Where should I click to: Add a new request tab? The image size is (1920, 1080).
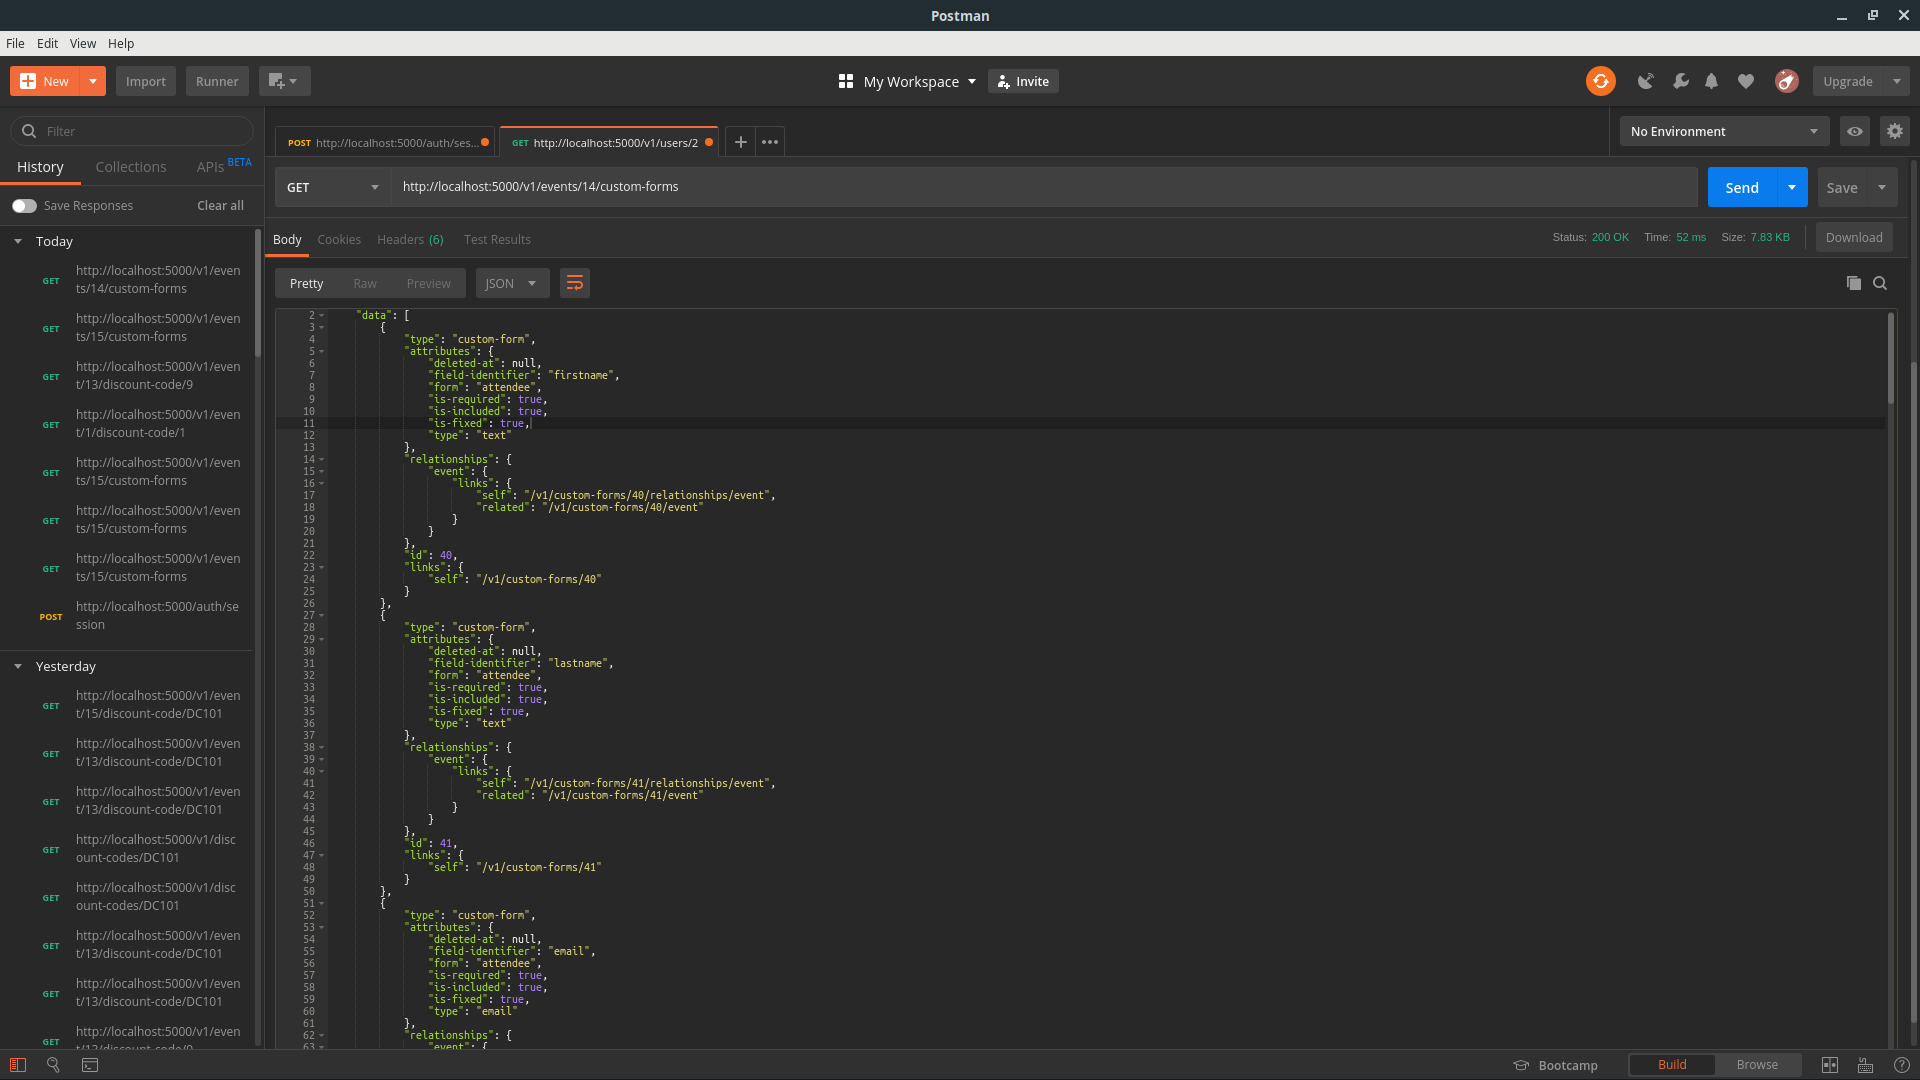[740, 142]
